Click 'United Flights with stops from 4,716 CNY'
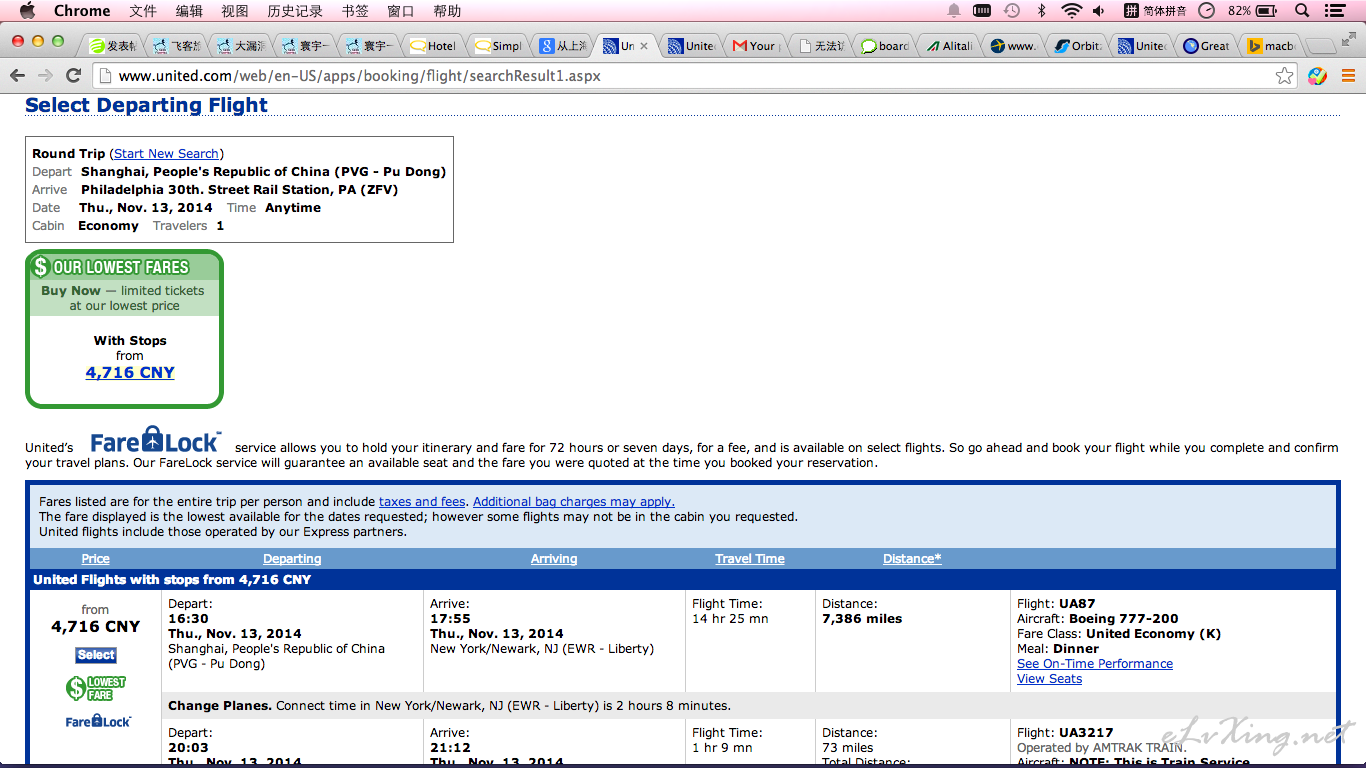Image resolution: width=1366 pixels, height=768 pixels. pyautogui.click(x=172, y=580)
